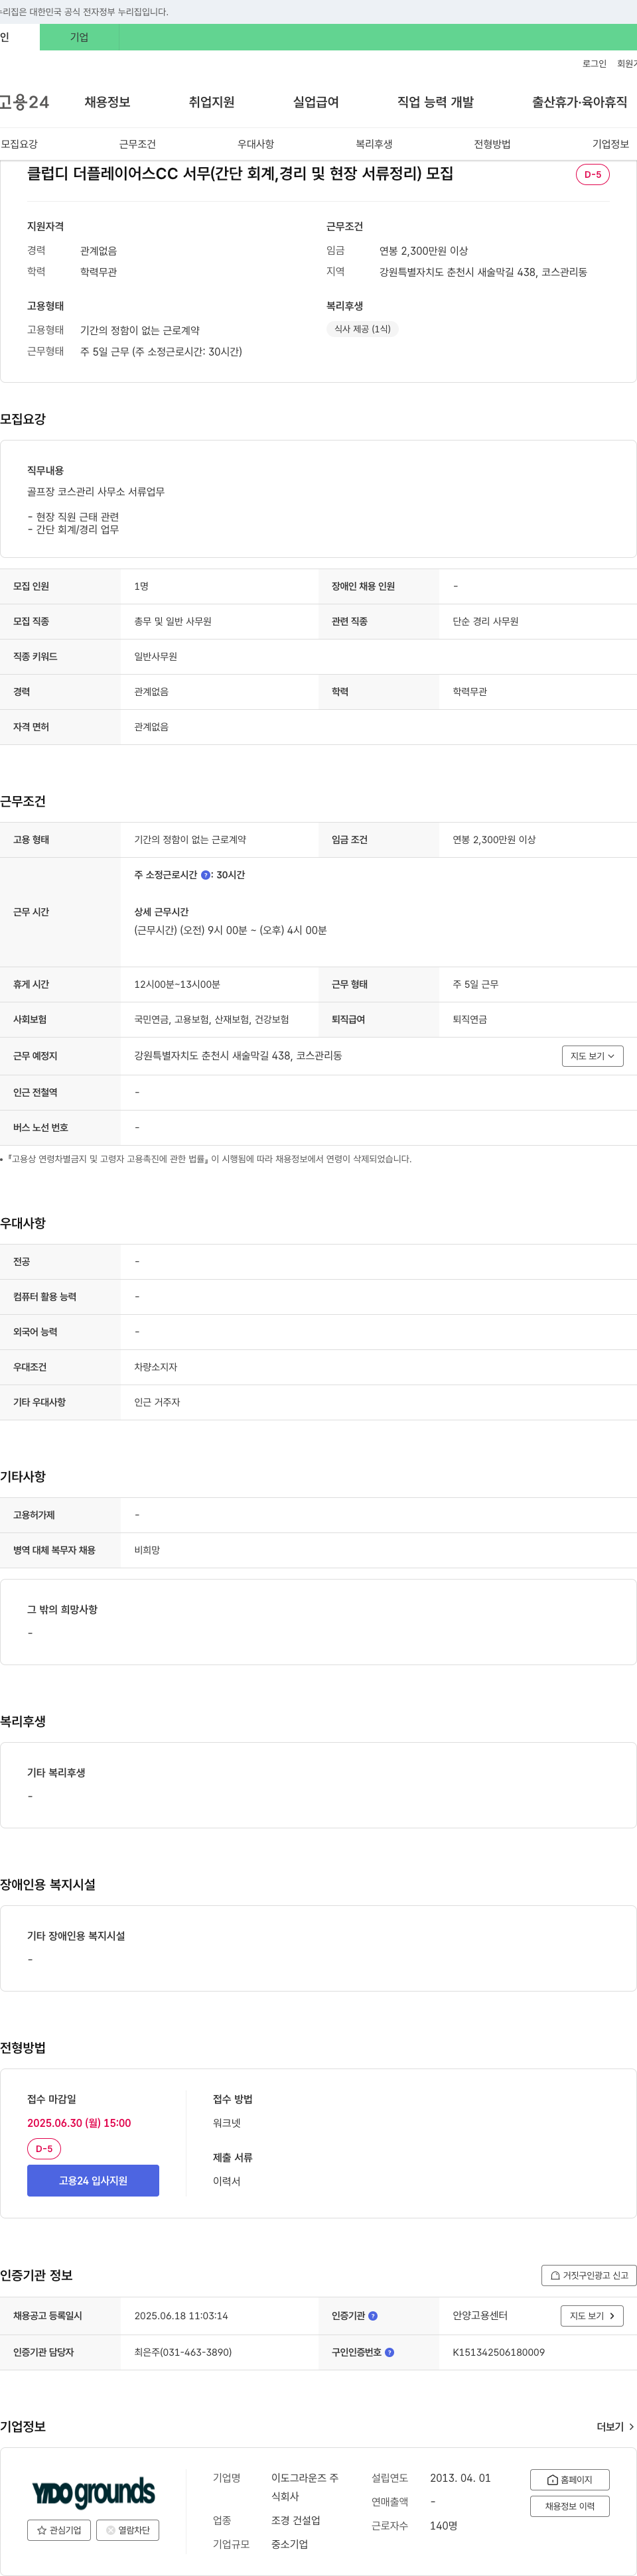Click the help icon next to 인증기관
The image size is (637, 2576).
coord(373,2316)
